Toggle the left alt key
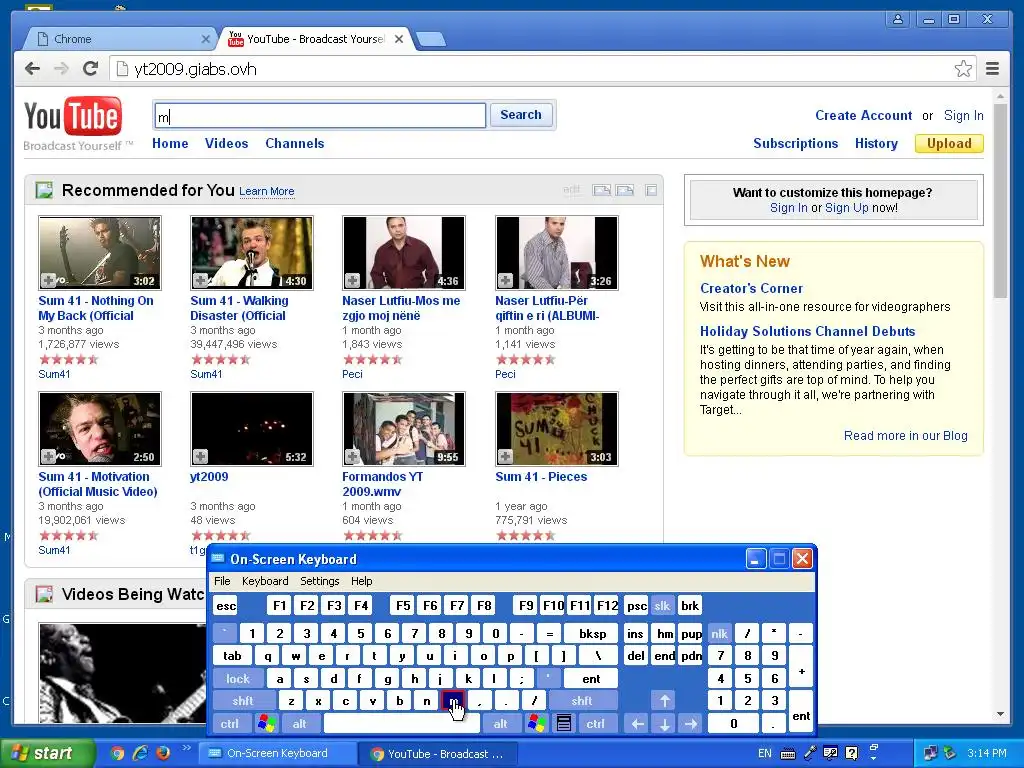The width and height of the screenshot is (1024, 768). click(300, 724)
